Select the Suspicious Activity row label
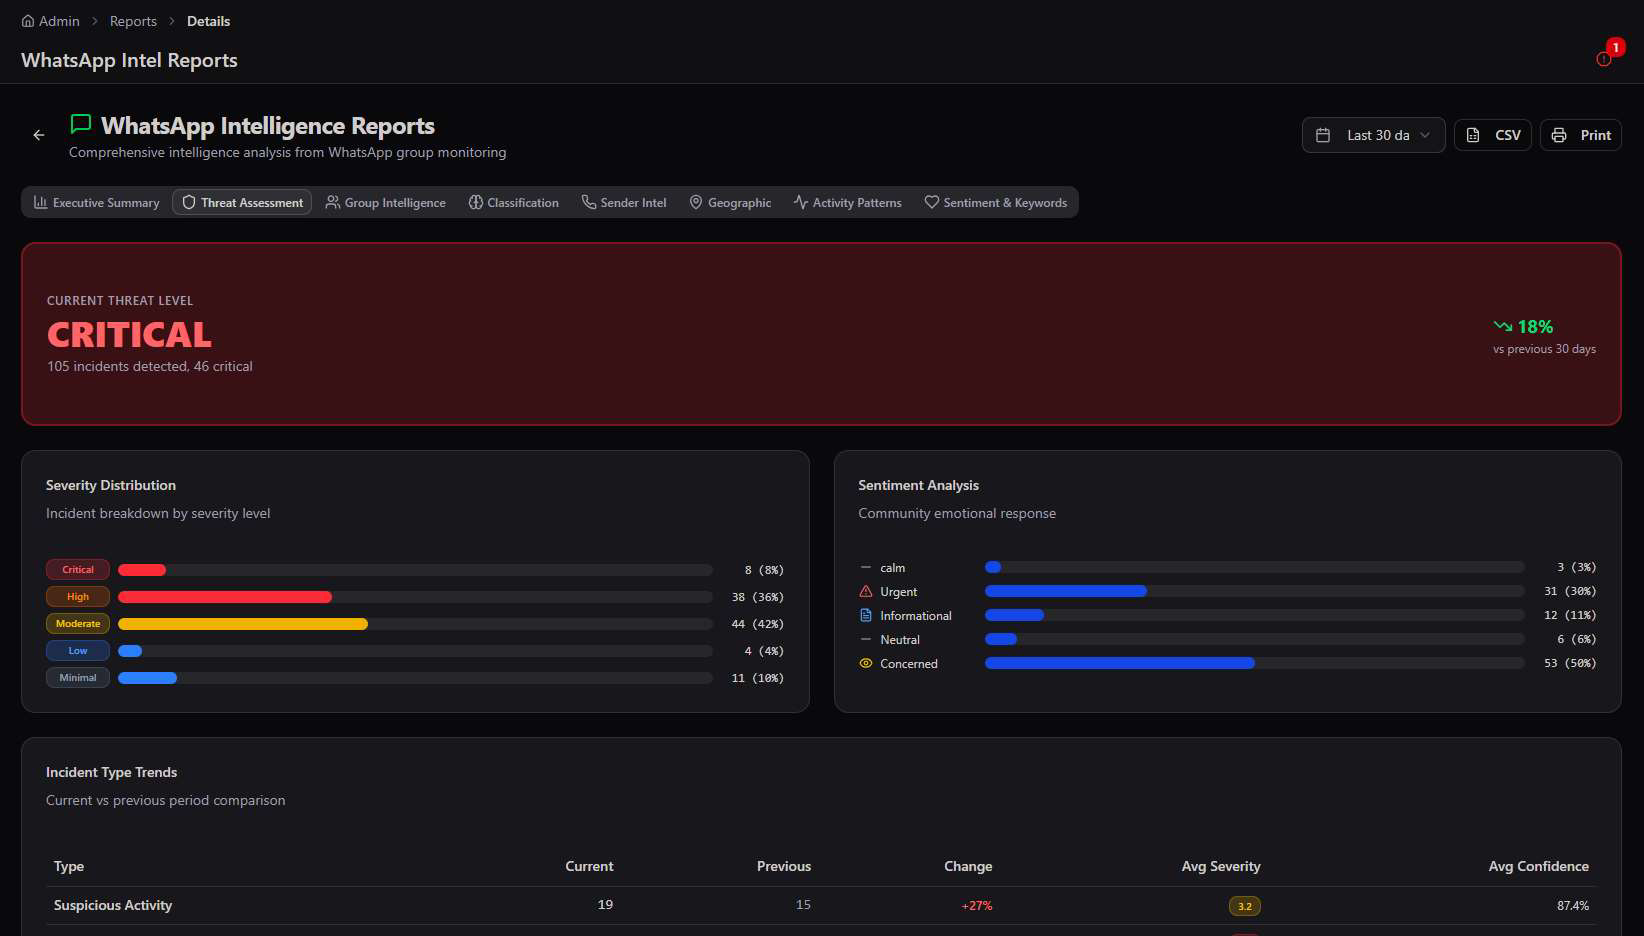 113,905
